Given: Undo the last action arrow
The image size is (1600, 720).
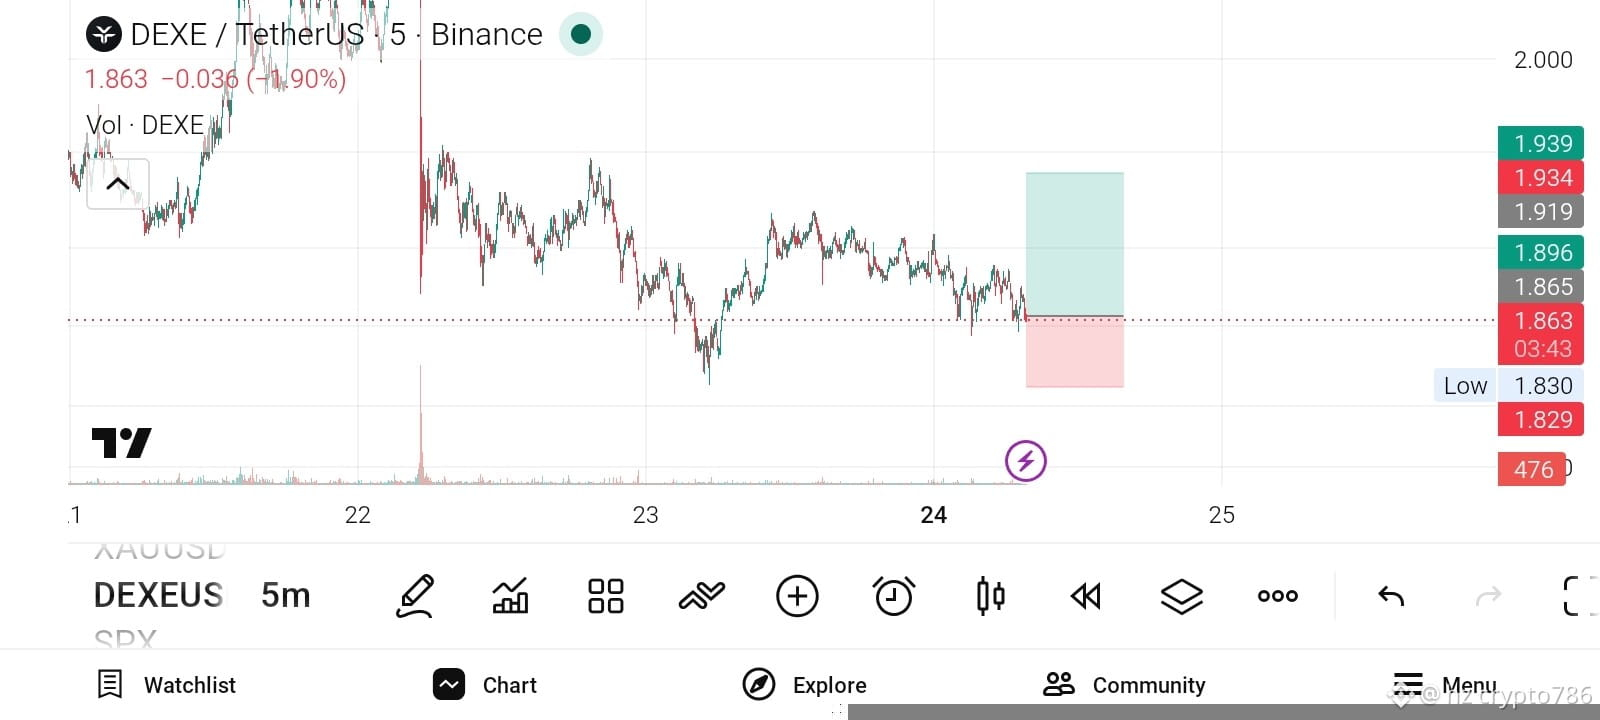Looking at the screenshot, I should (x=1391, y=596).
